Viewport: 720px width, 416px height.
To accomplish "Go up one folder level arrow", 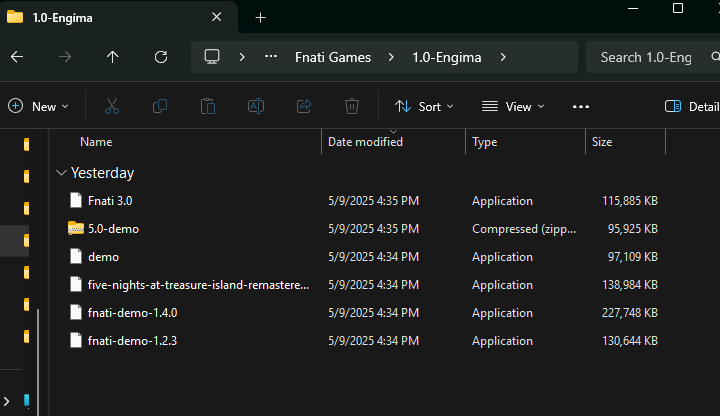I will 112,57.
